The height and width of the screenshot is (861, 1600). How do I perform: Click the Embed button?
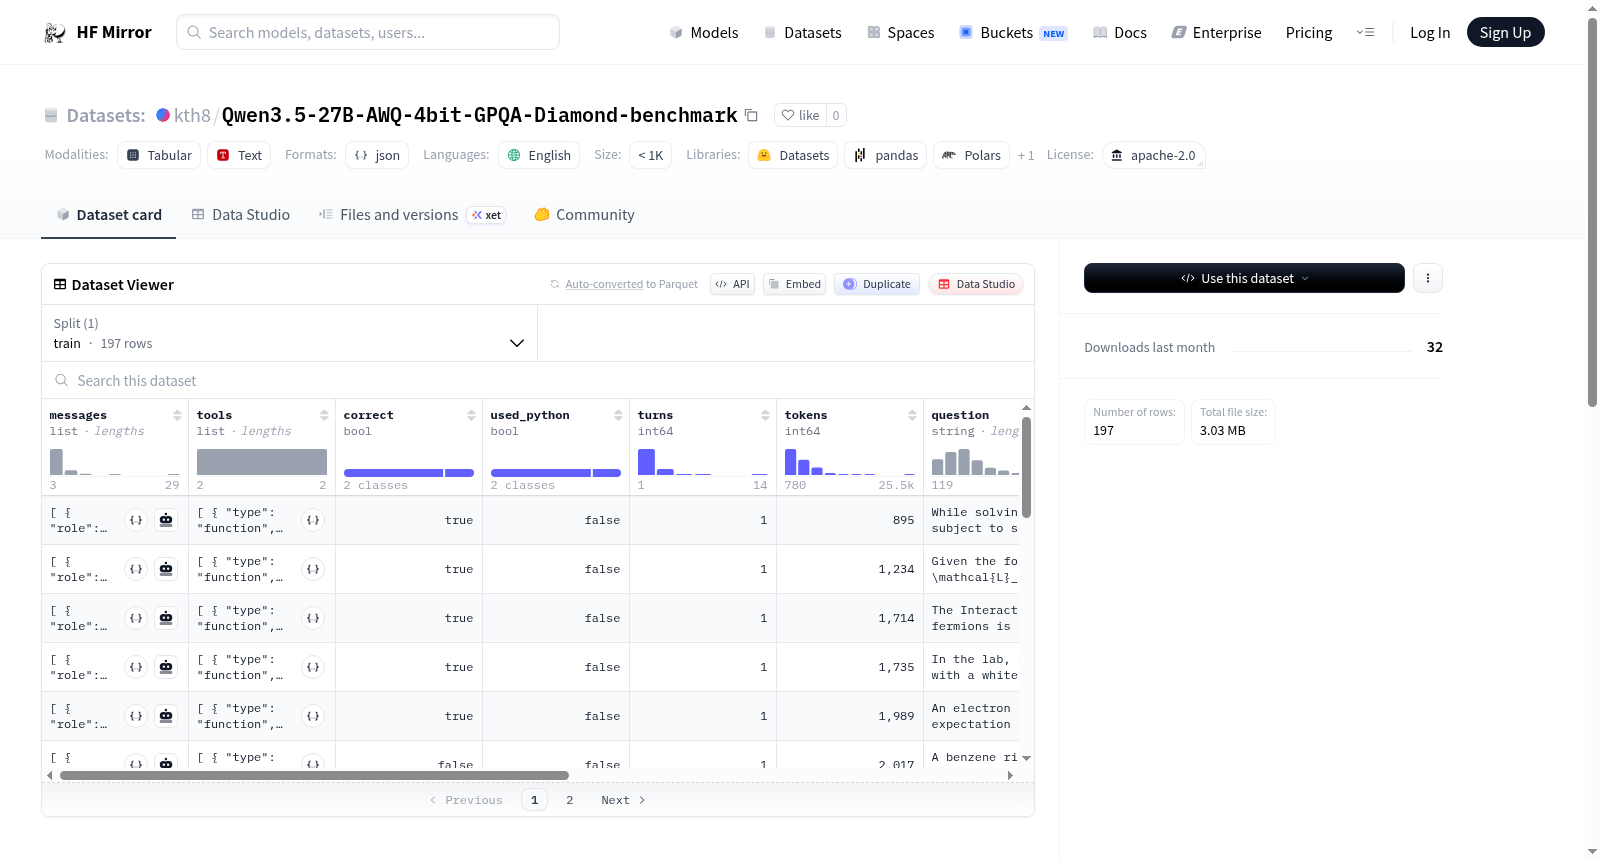click(x=795, y=284)
